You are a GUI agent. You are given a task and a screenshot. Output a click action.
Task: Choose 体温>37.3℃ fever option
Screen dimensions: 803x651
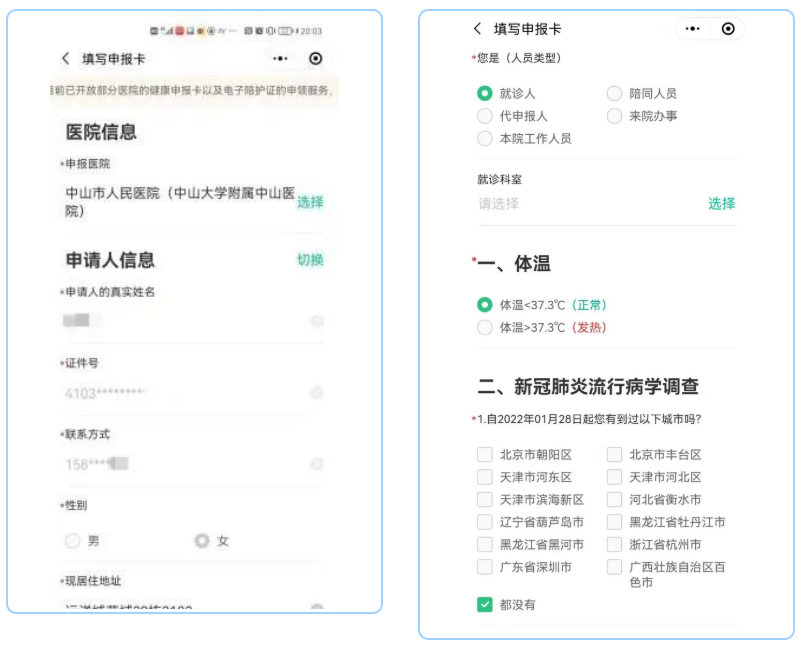pyautogui.click(x=485, y=328)
